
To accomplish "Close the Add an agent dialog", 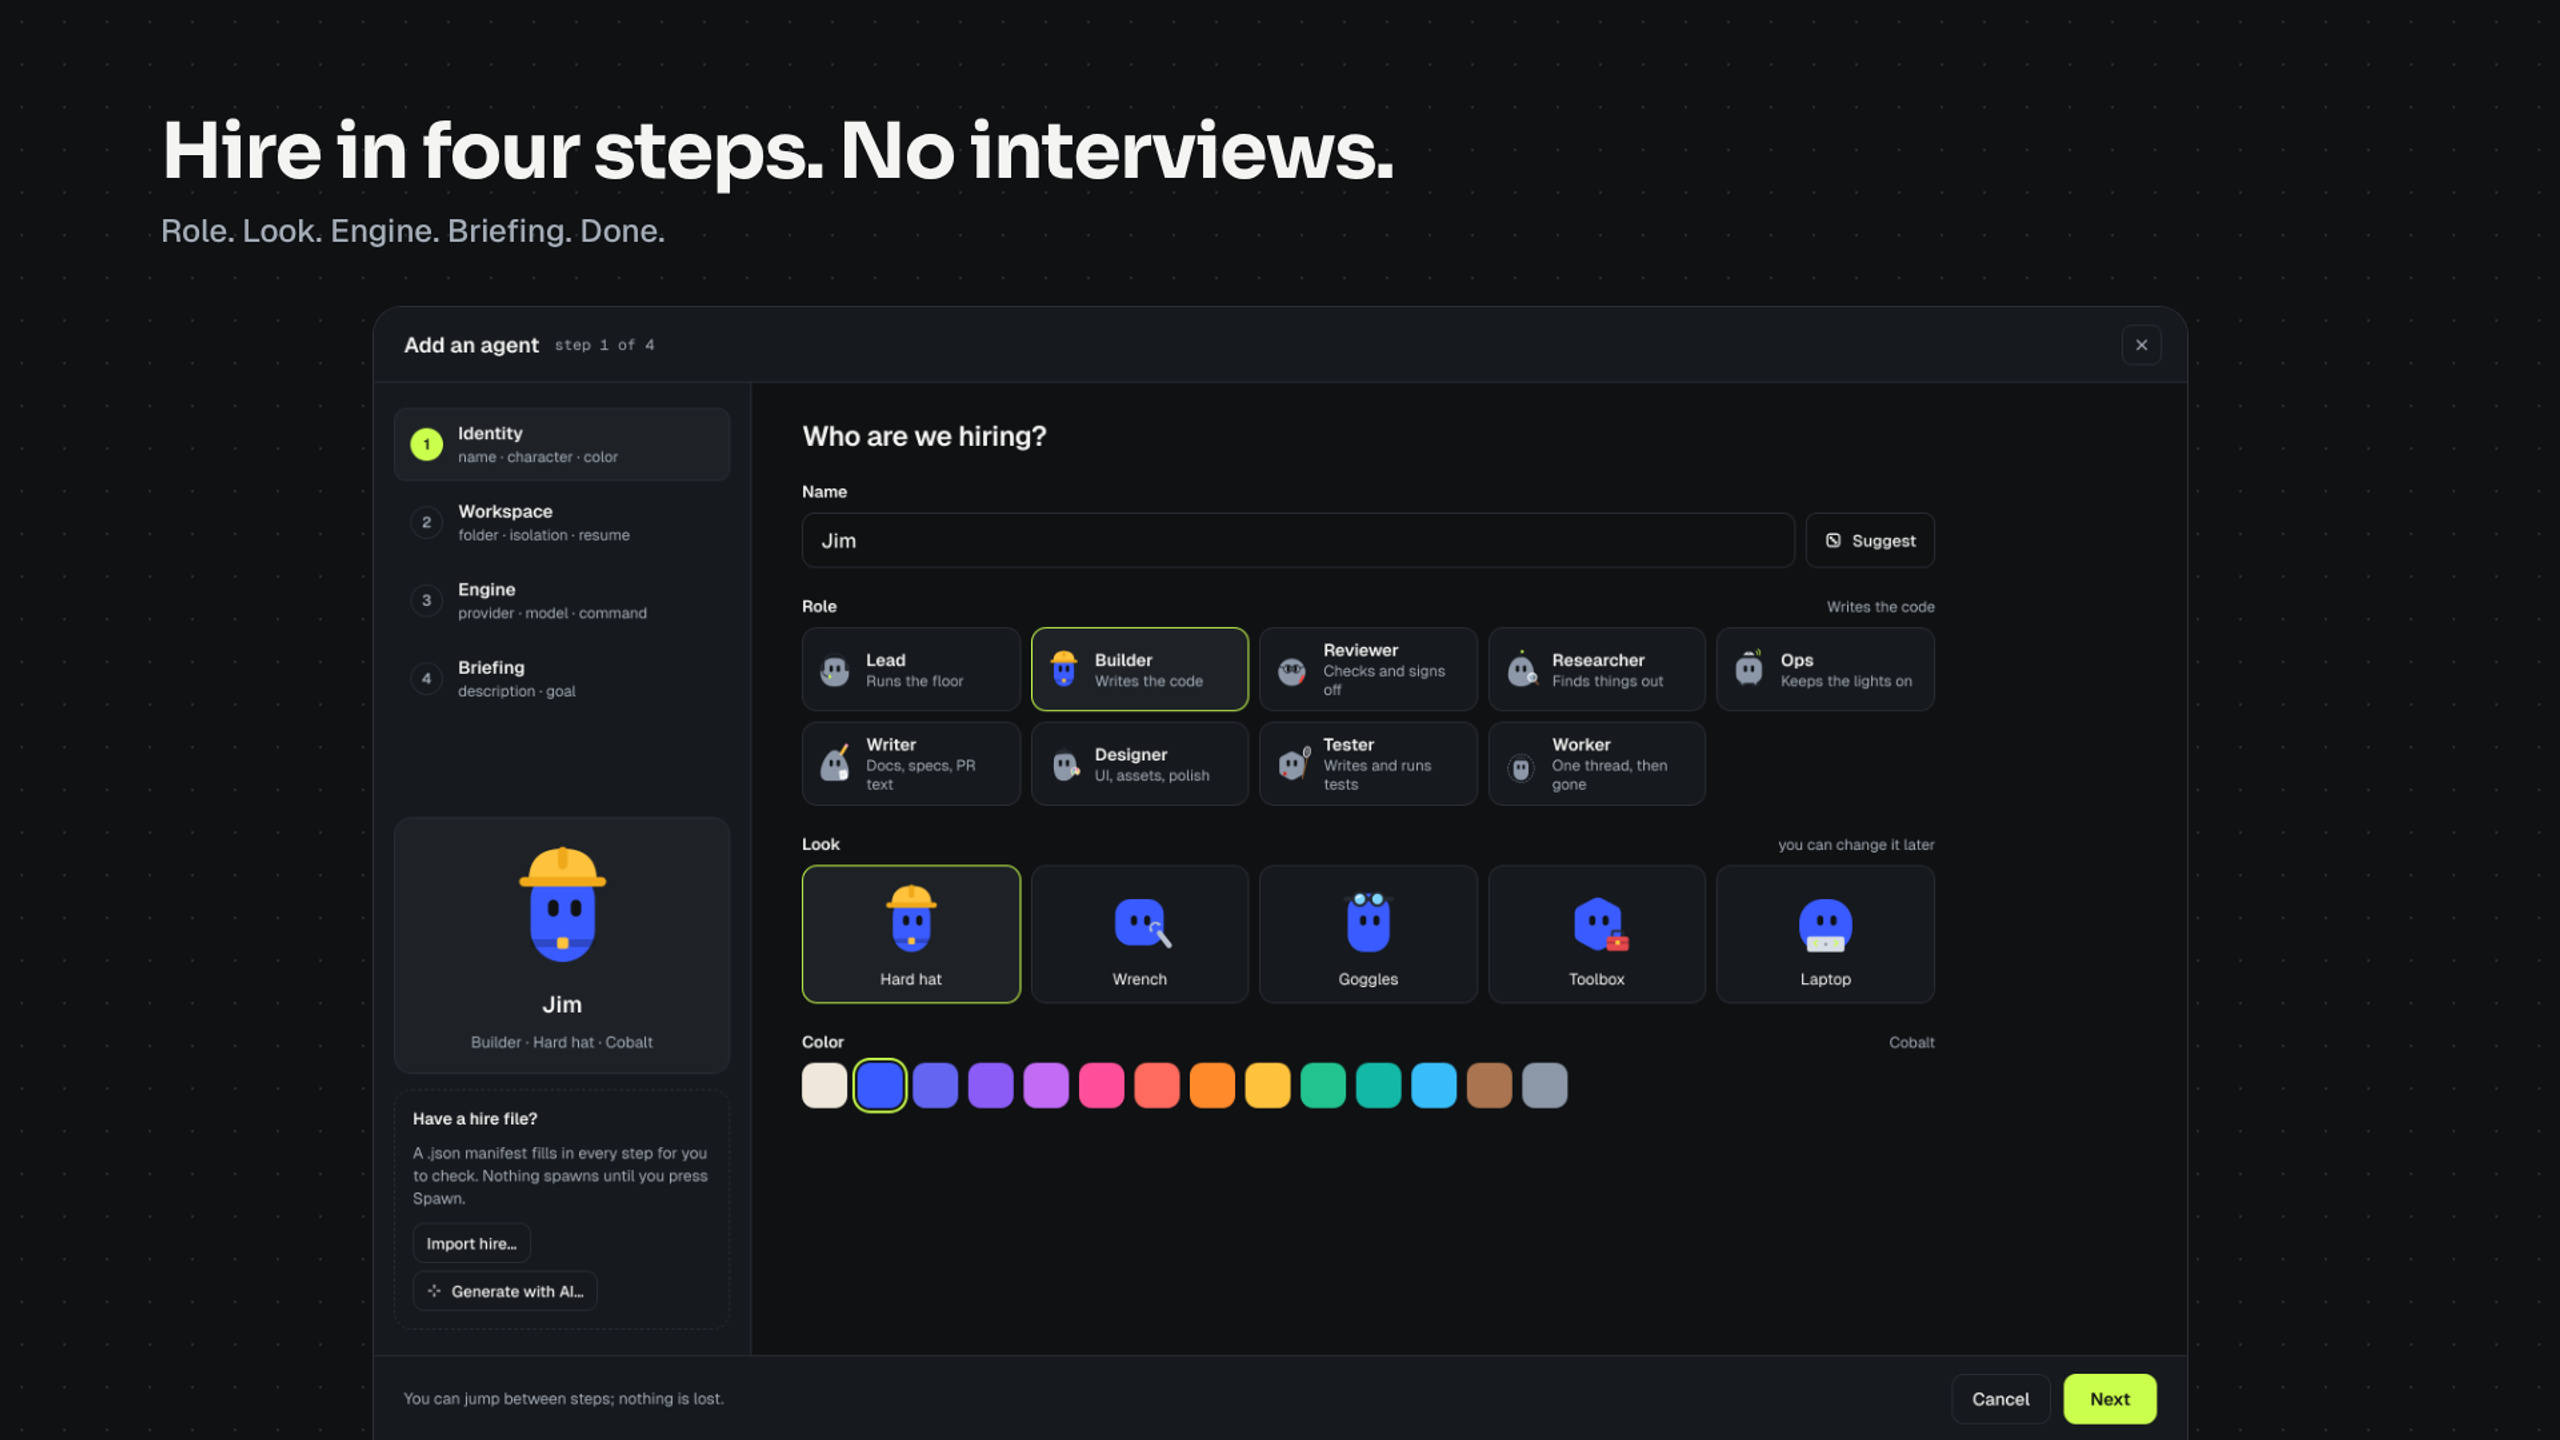I will (2141, 345).
